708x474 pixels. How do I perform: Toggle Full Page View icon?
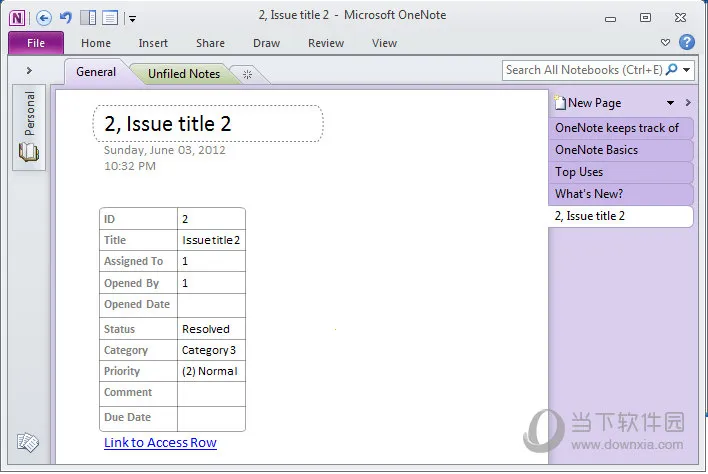(x=109, y=17)
